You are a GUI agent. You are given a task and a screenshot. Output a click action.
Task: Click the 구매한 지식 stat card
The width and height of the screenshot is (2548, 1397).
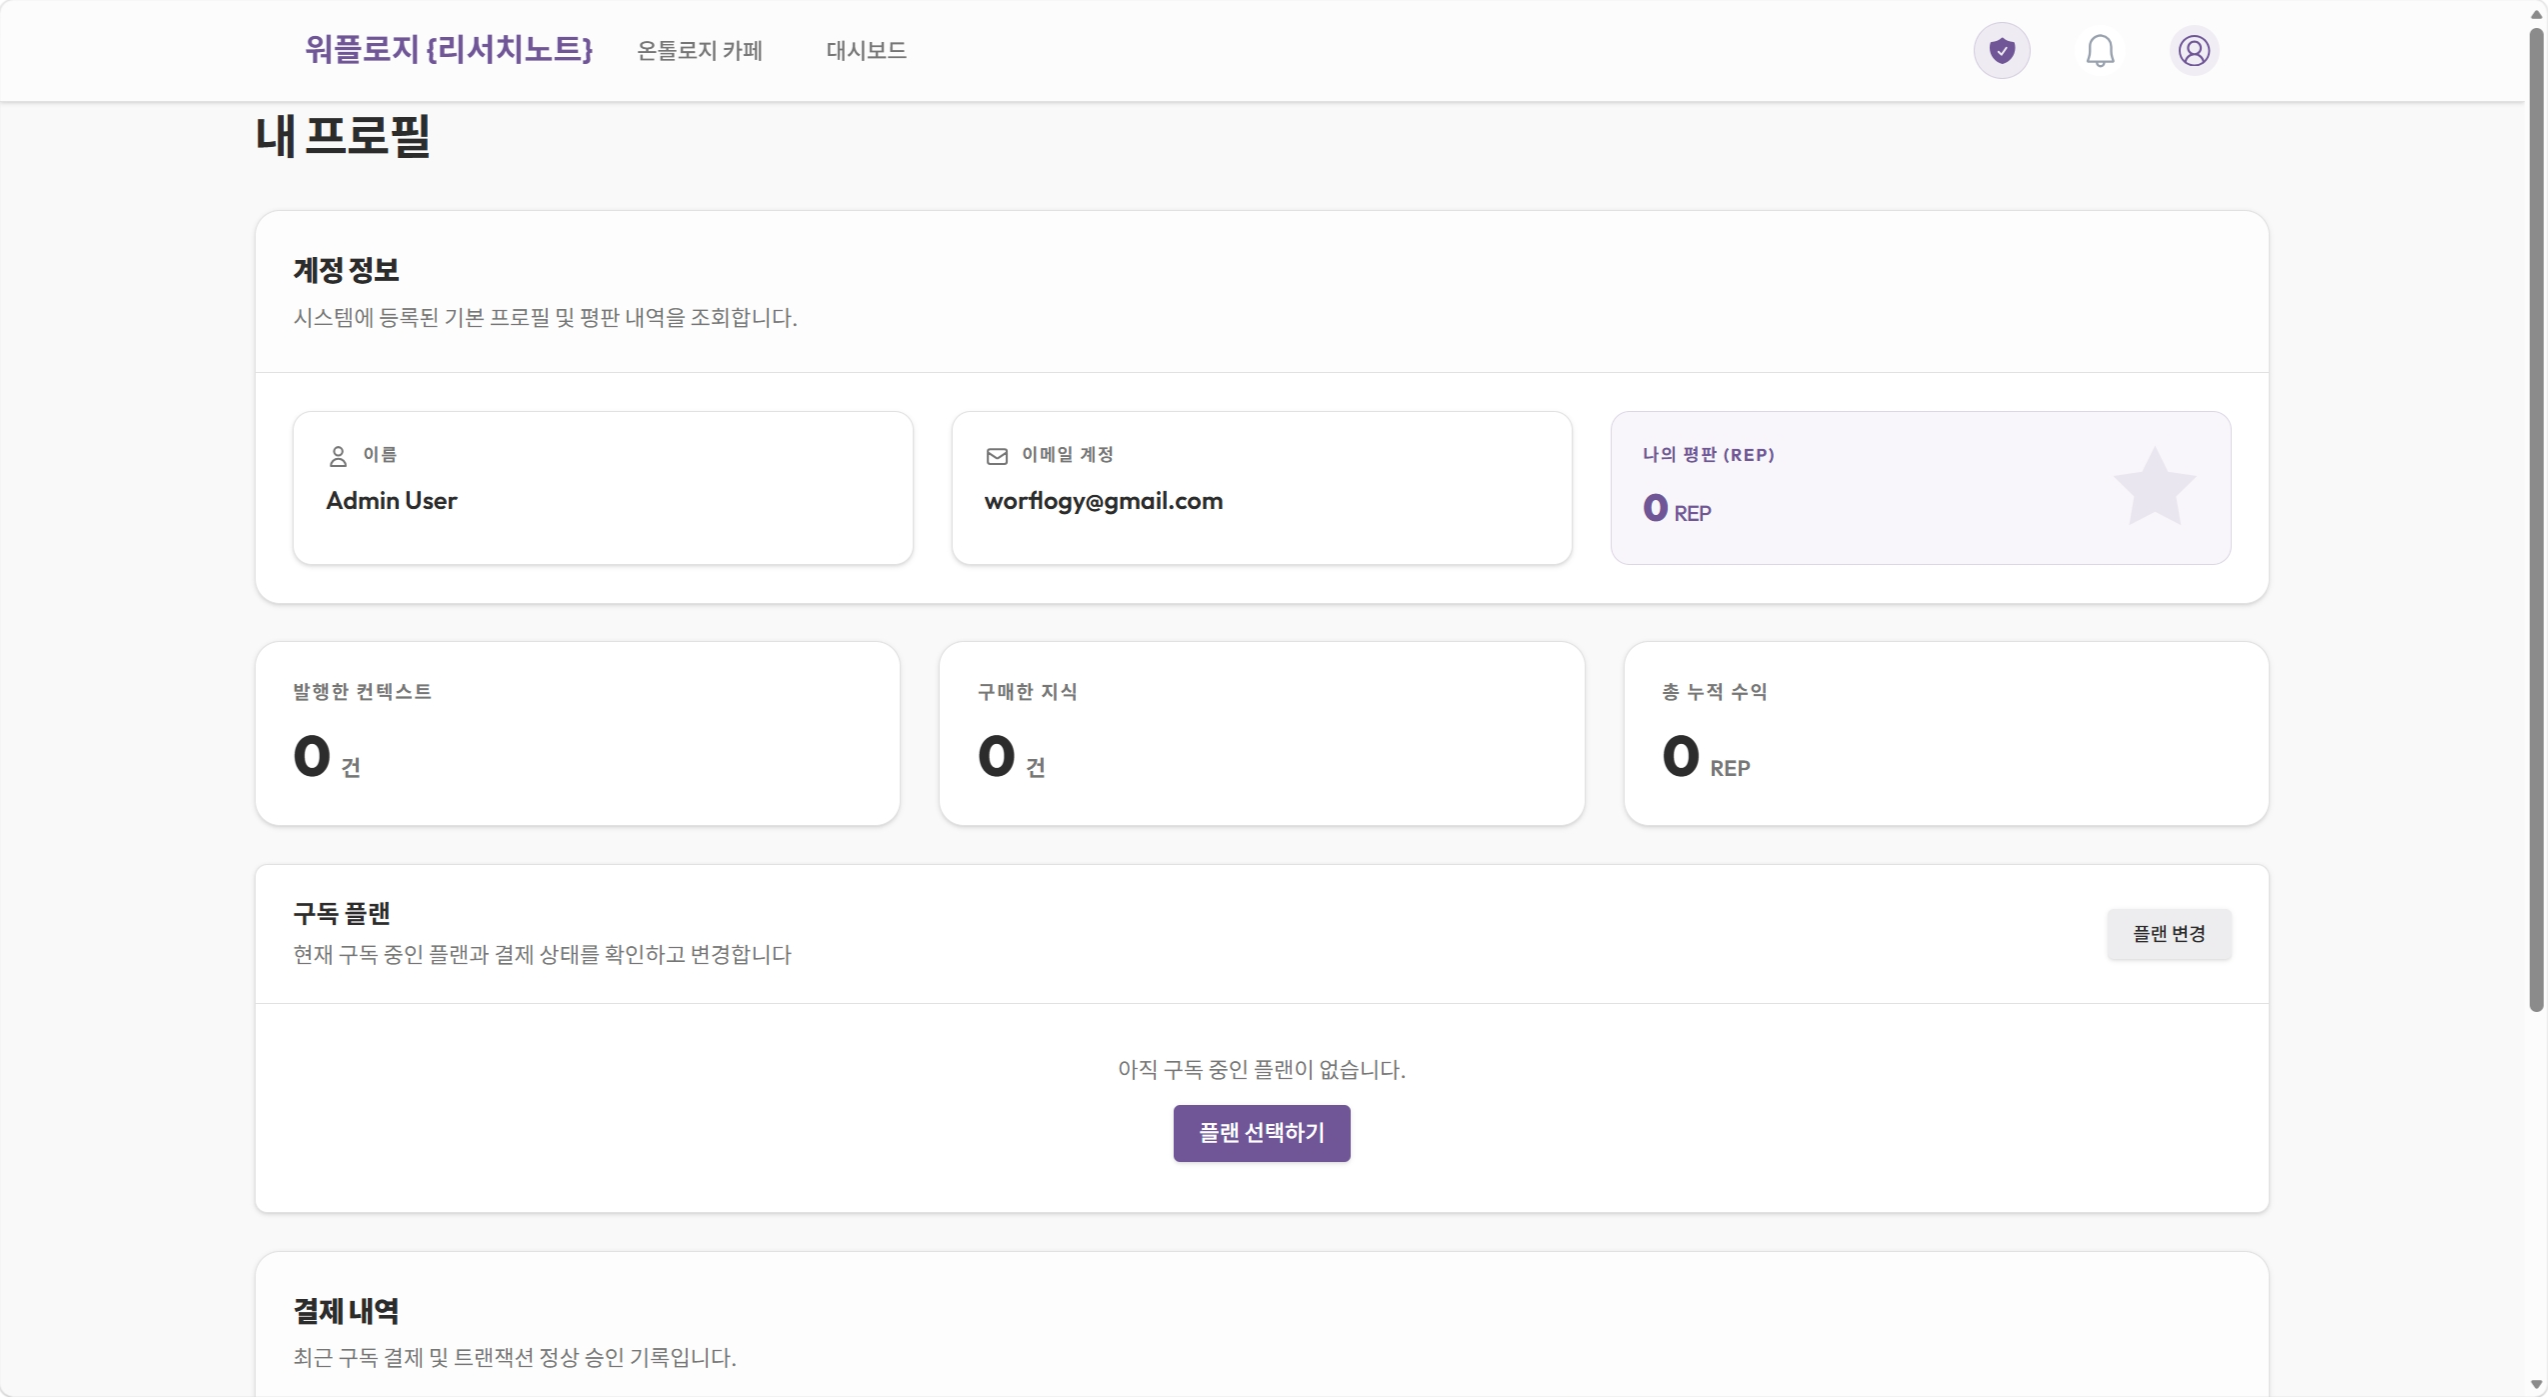[x=1261, y=733]
